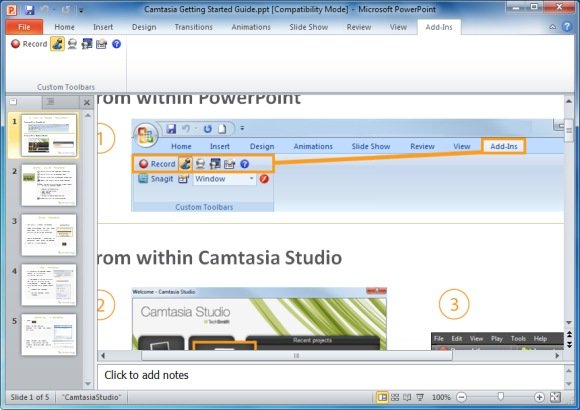Click notes pane scroll up arrow
Viewport: 580px width, 410px height.
click(569, 370)
